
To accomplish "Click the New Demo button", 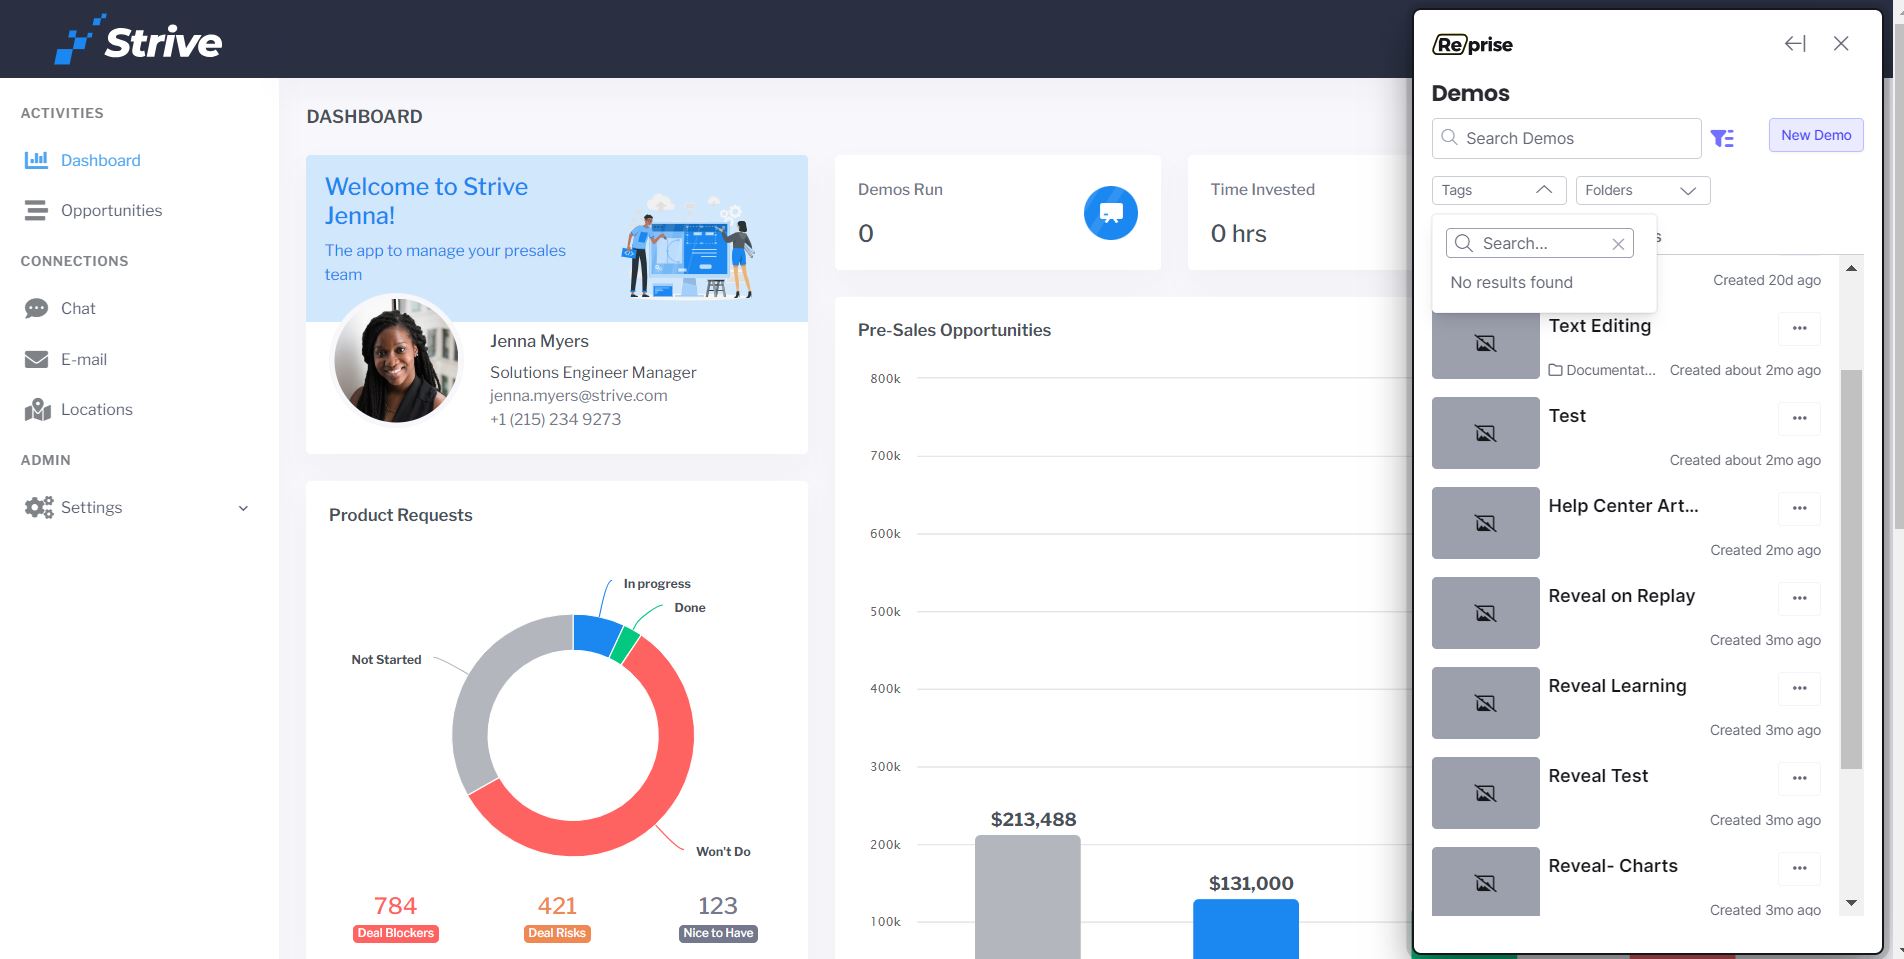I will pos(1816,135).
